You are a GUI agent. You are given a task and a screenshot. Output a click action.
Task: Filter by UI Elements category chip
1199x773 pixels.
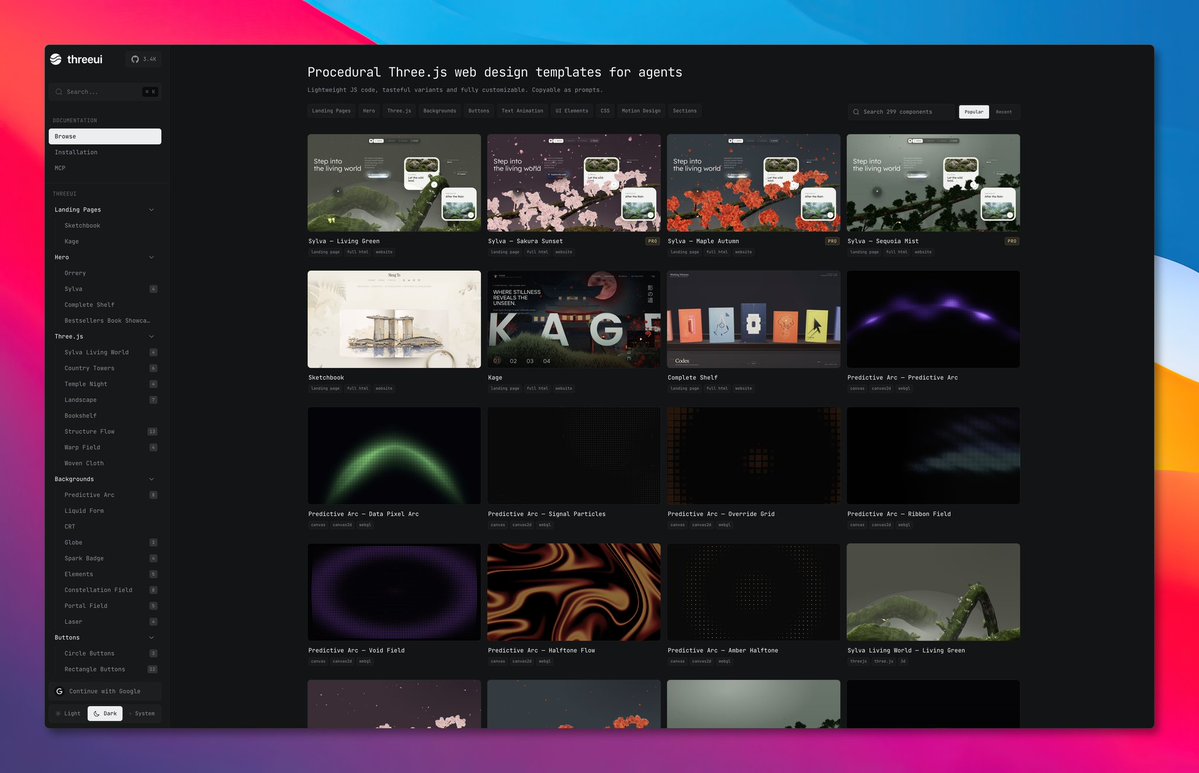(572, 111)
